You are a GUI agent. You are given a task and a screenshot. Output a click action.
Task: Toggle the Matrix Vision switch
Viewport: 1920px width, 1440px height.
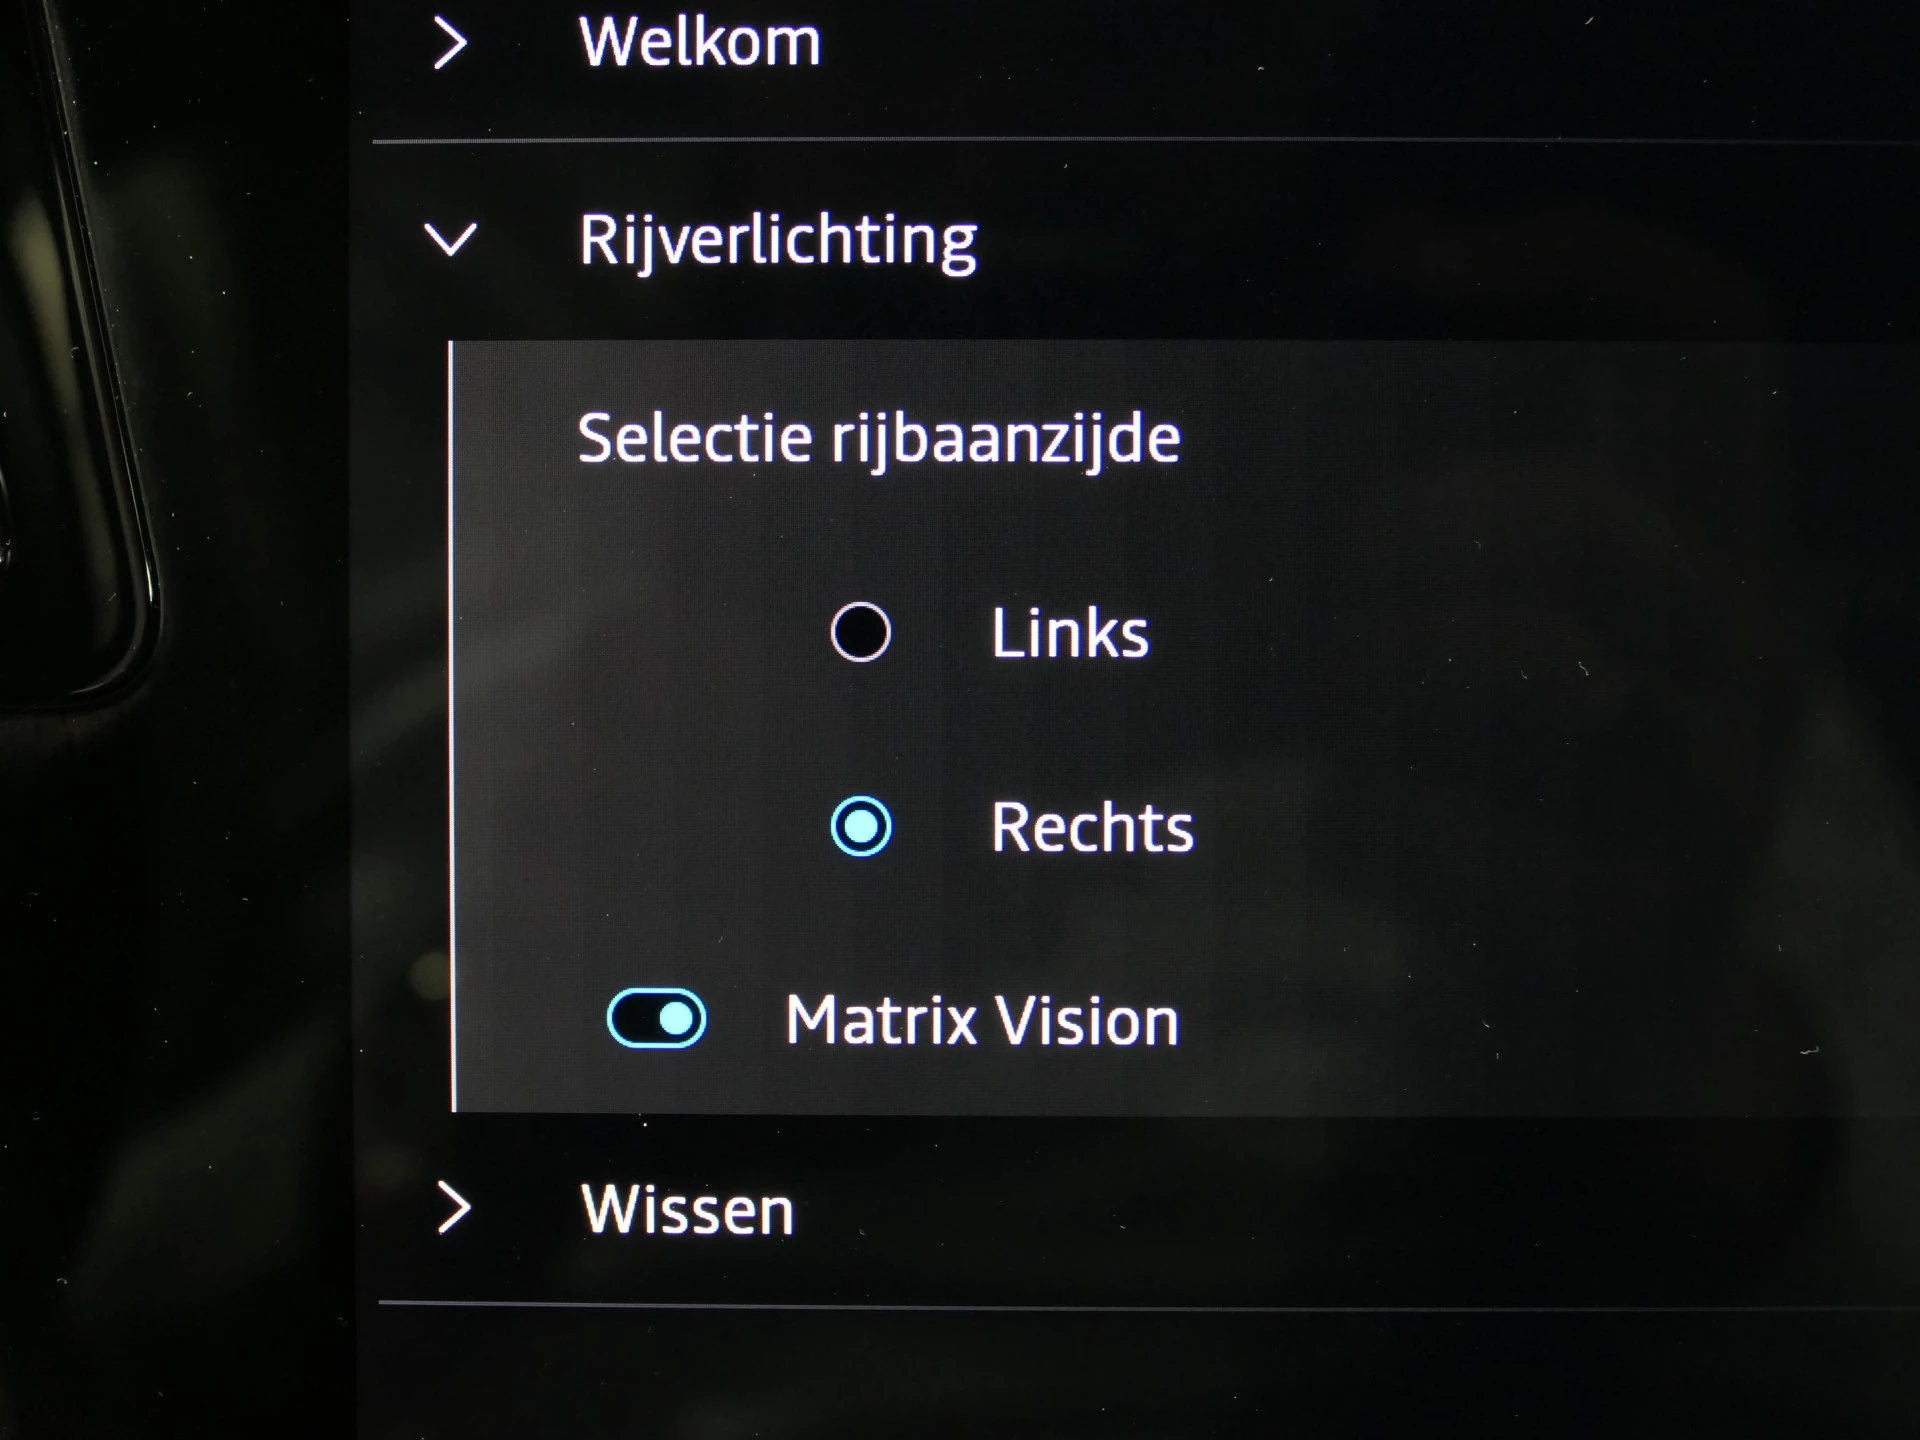pyautogui.click(x=657, y=1018)
